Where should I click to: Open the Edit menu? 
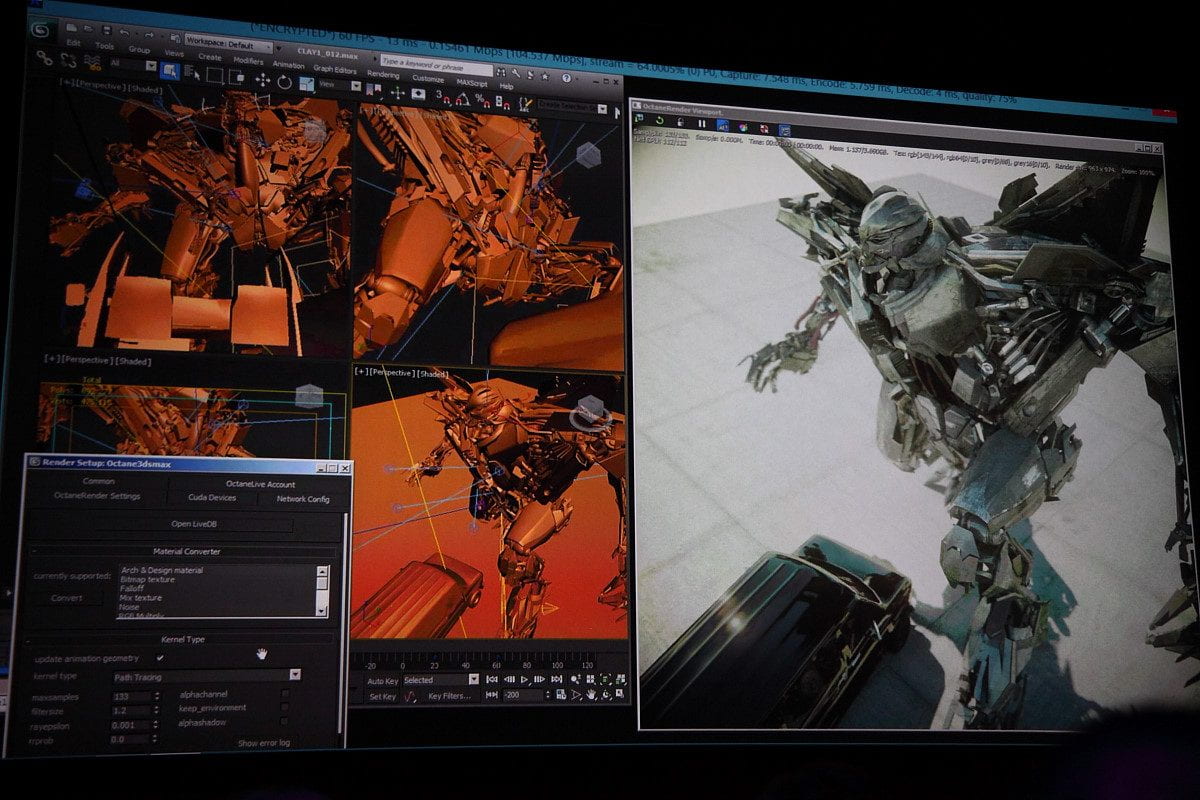[x=74, y=43]
